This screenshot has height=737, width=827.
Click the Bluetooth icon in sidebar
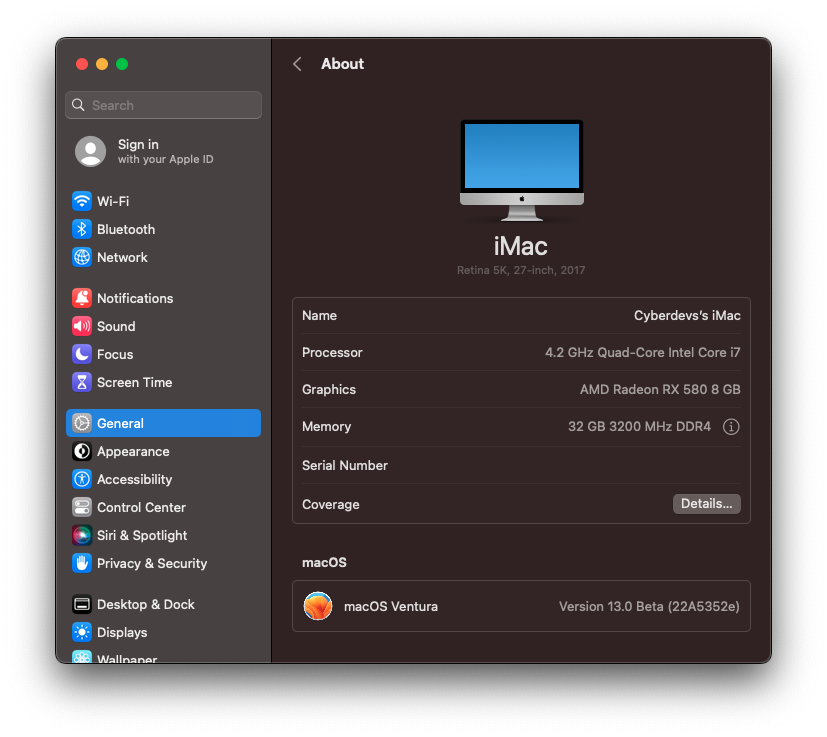[x=82, y=229]
